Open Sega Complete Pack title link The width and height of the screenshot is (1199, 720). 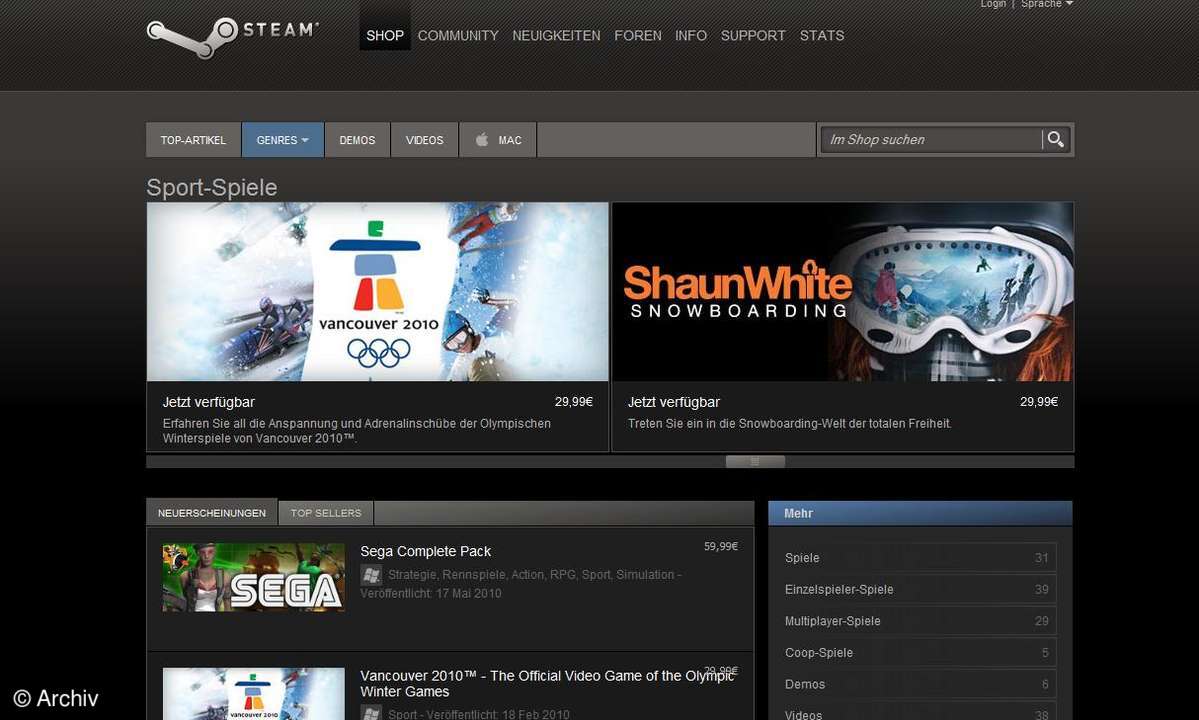[x=425, y=551]
